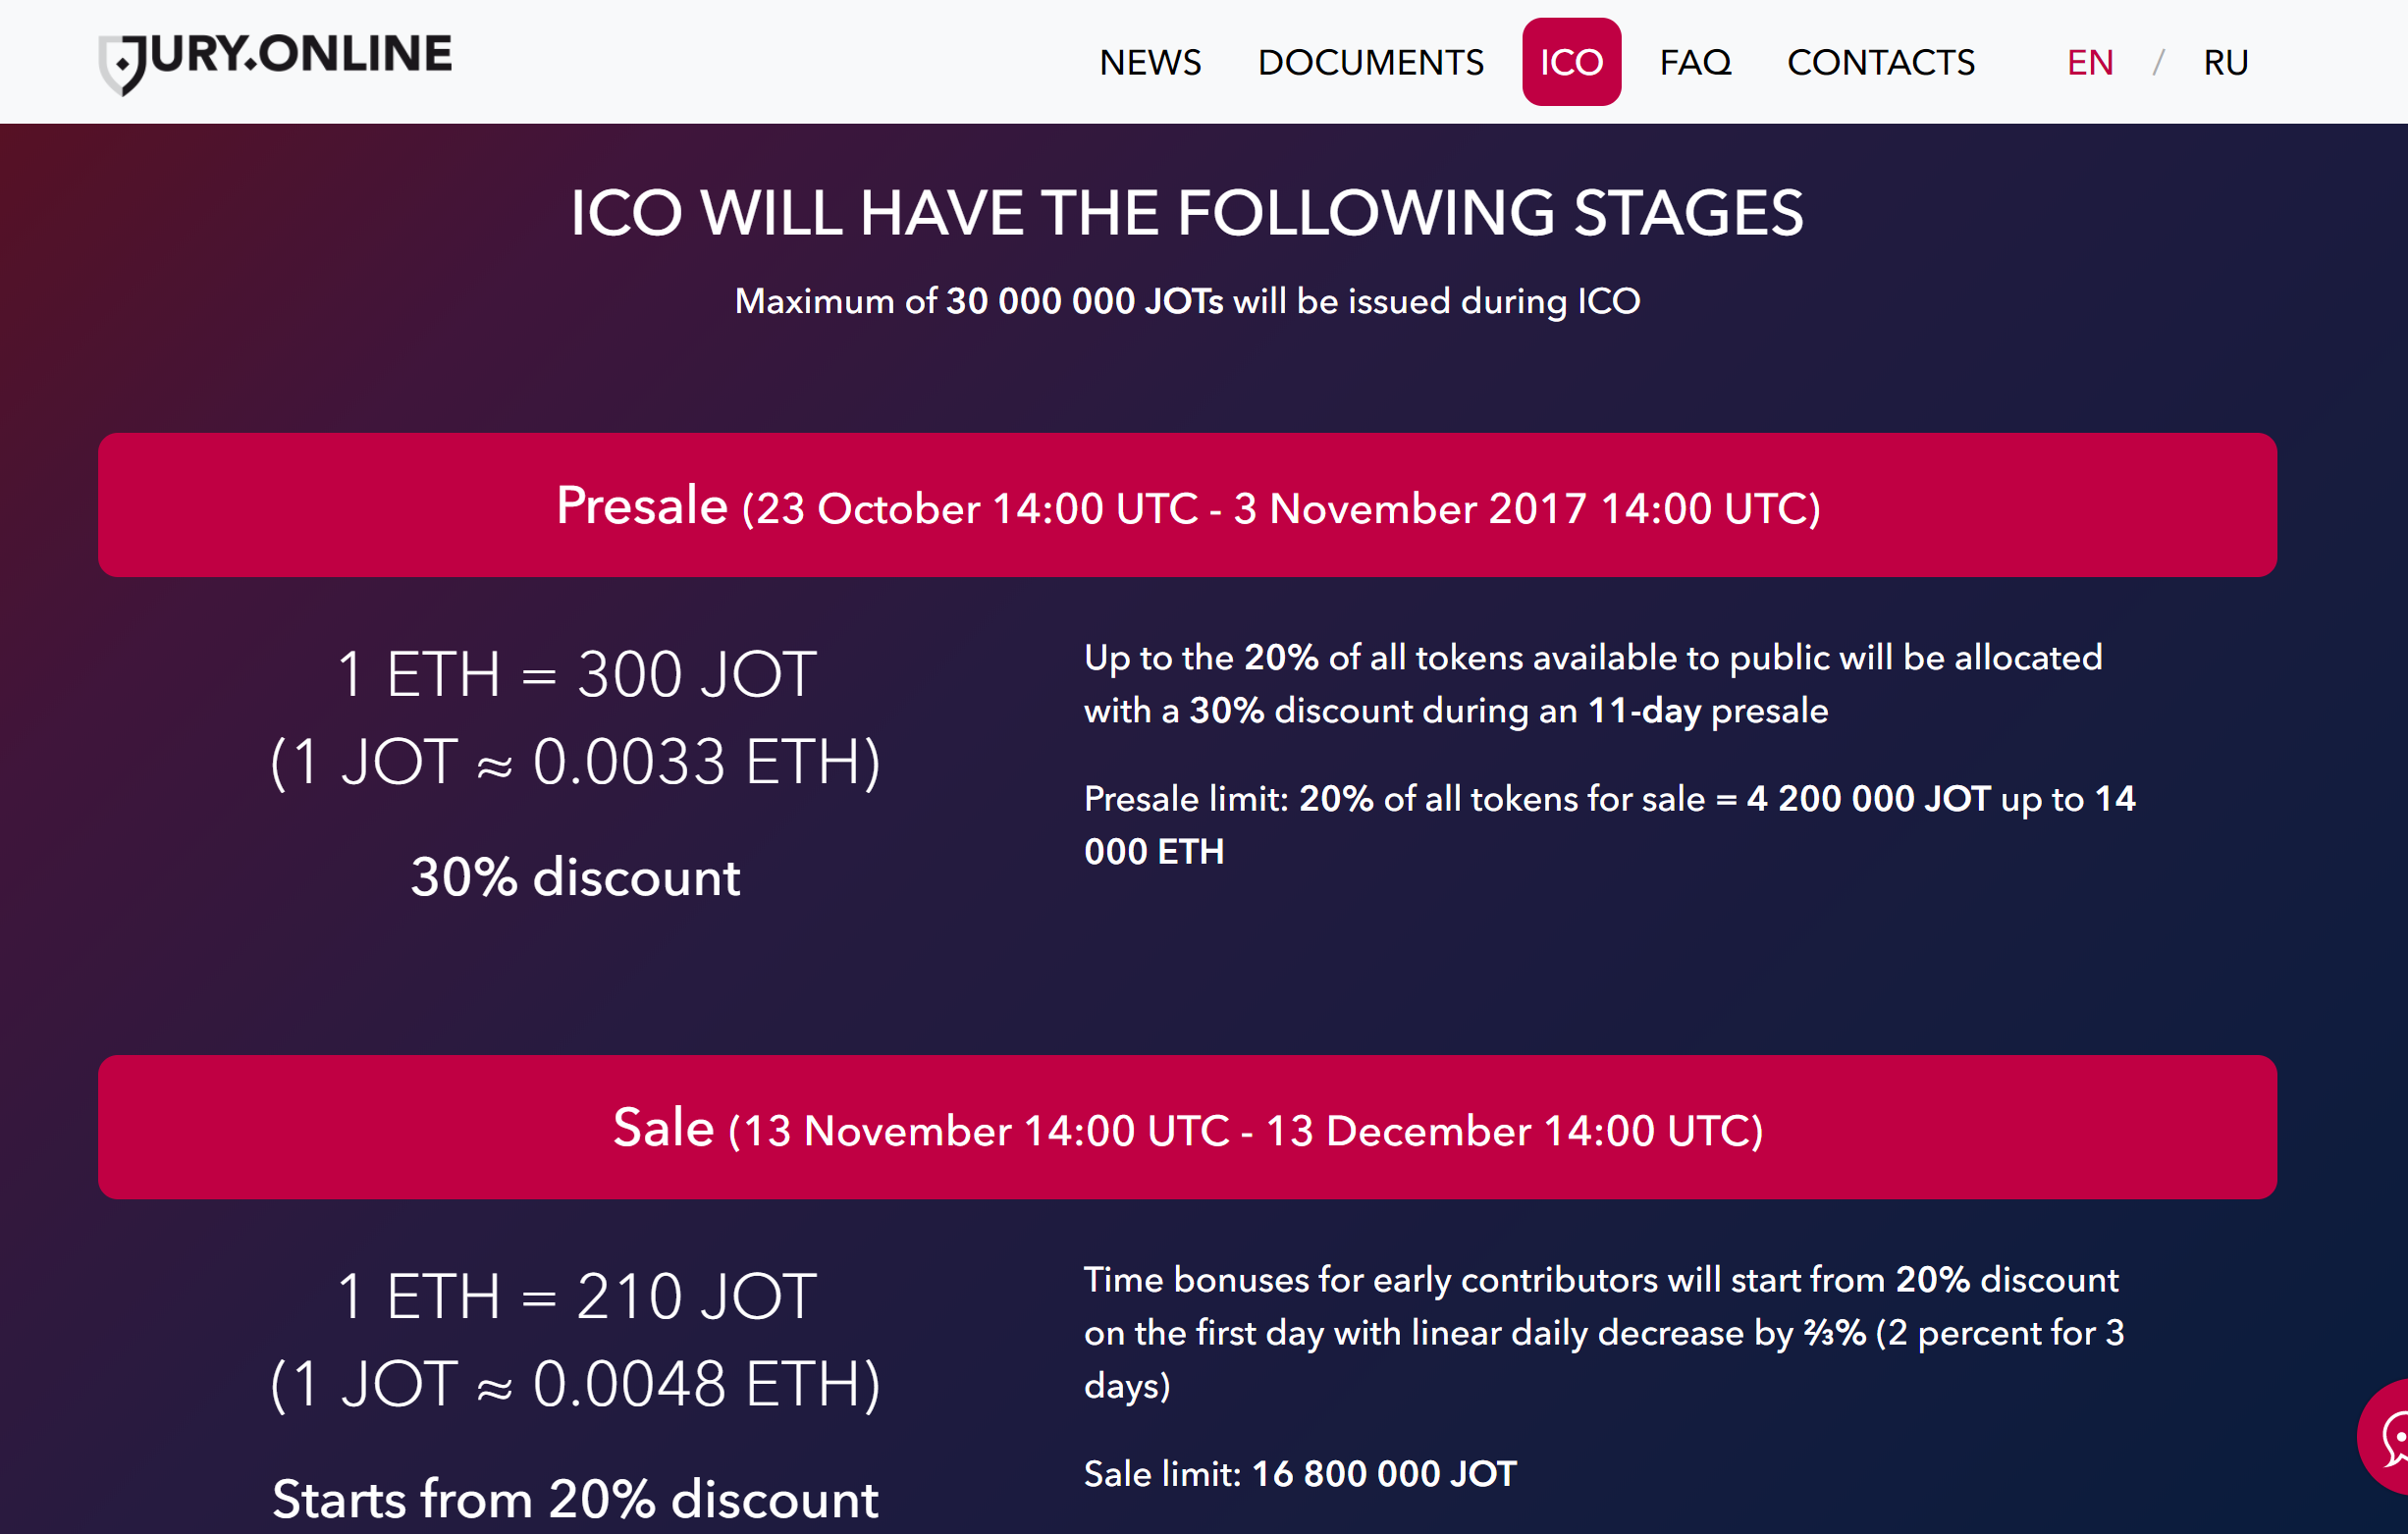2408x1534 pixels.
Task: Go to the DOCUMENTS page
Action: tap(1370, 62)
